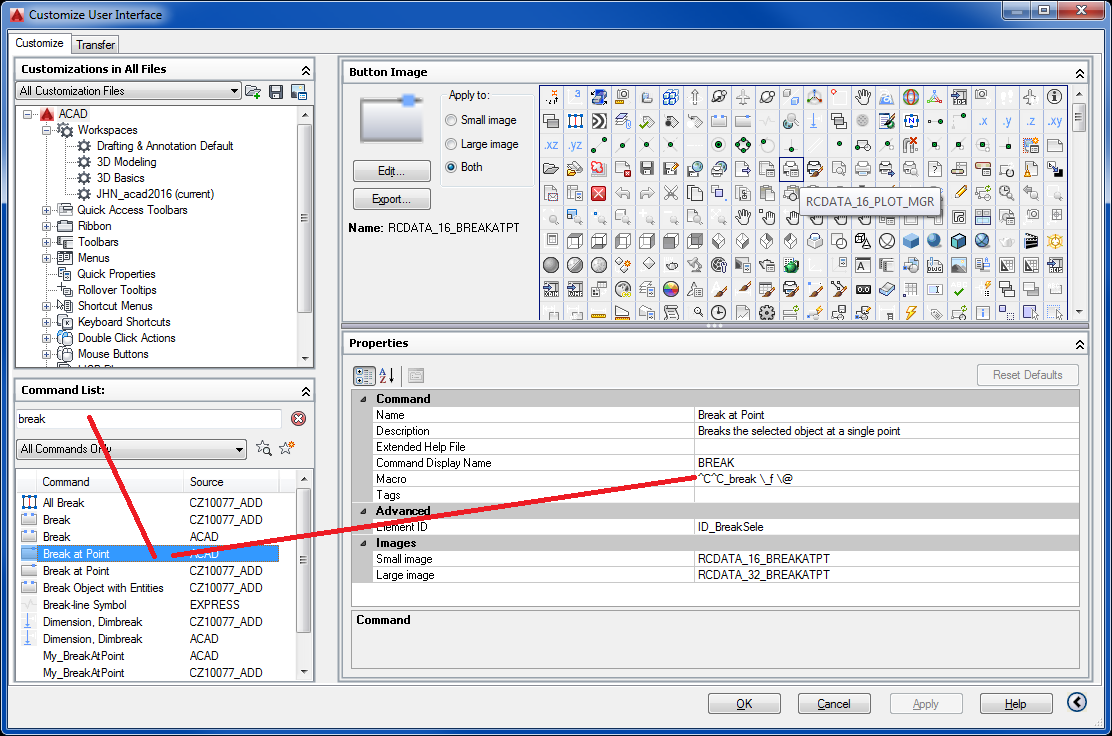
Task: Sort properties alphabetically
Action: pos(387,376)
